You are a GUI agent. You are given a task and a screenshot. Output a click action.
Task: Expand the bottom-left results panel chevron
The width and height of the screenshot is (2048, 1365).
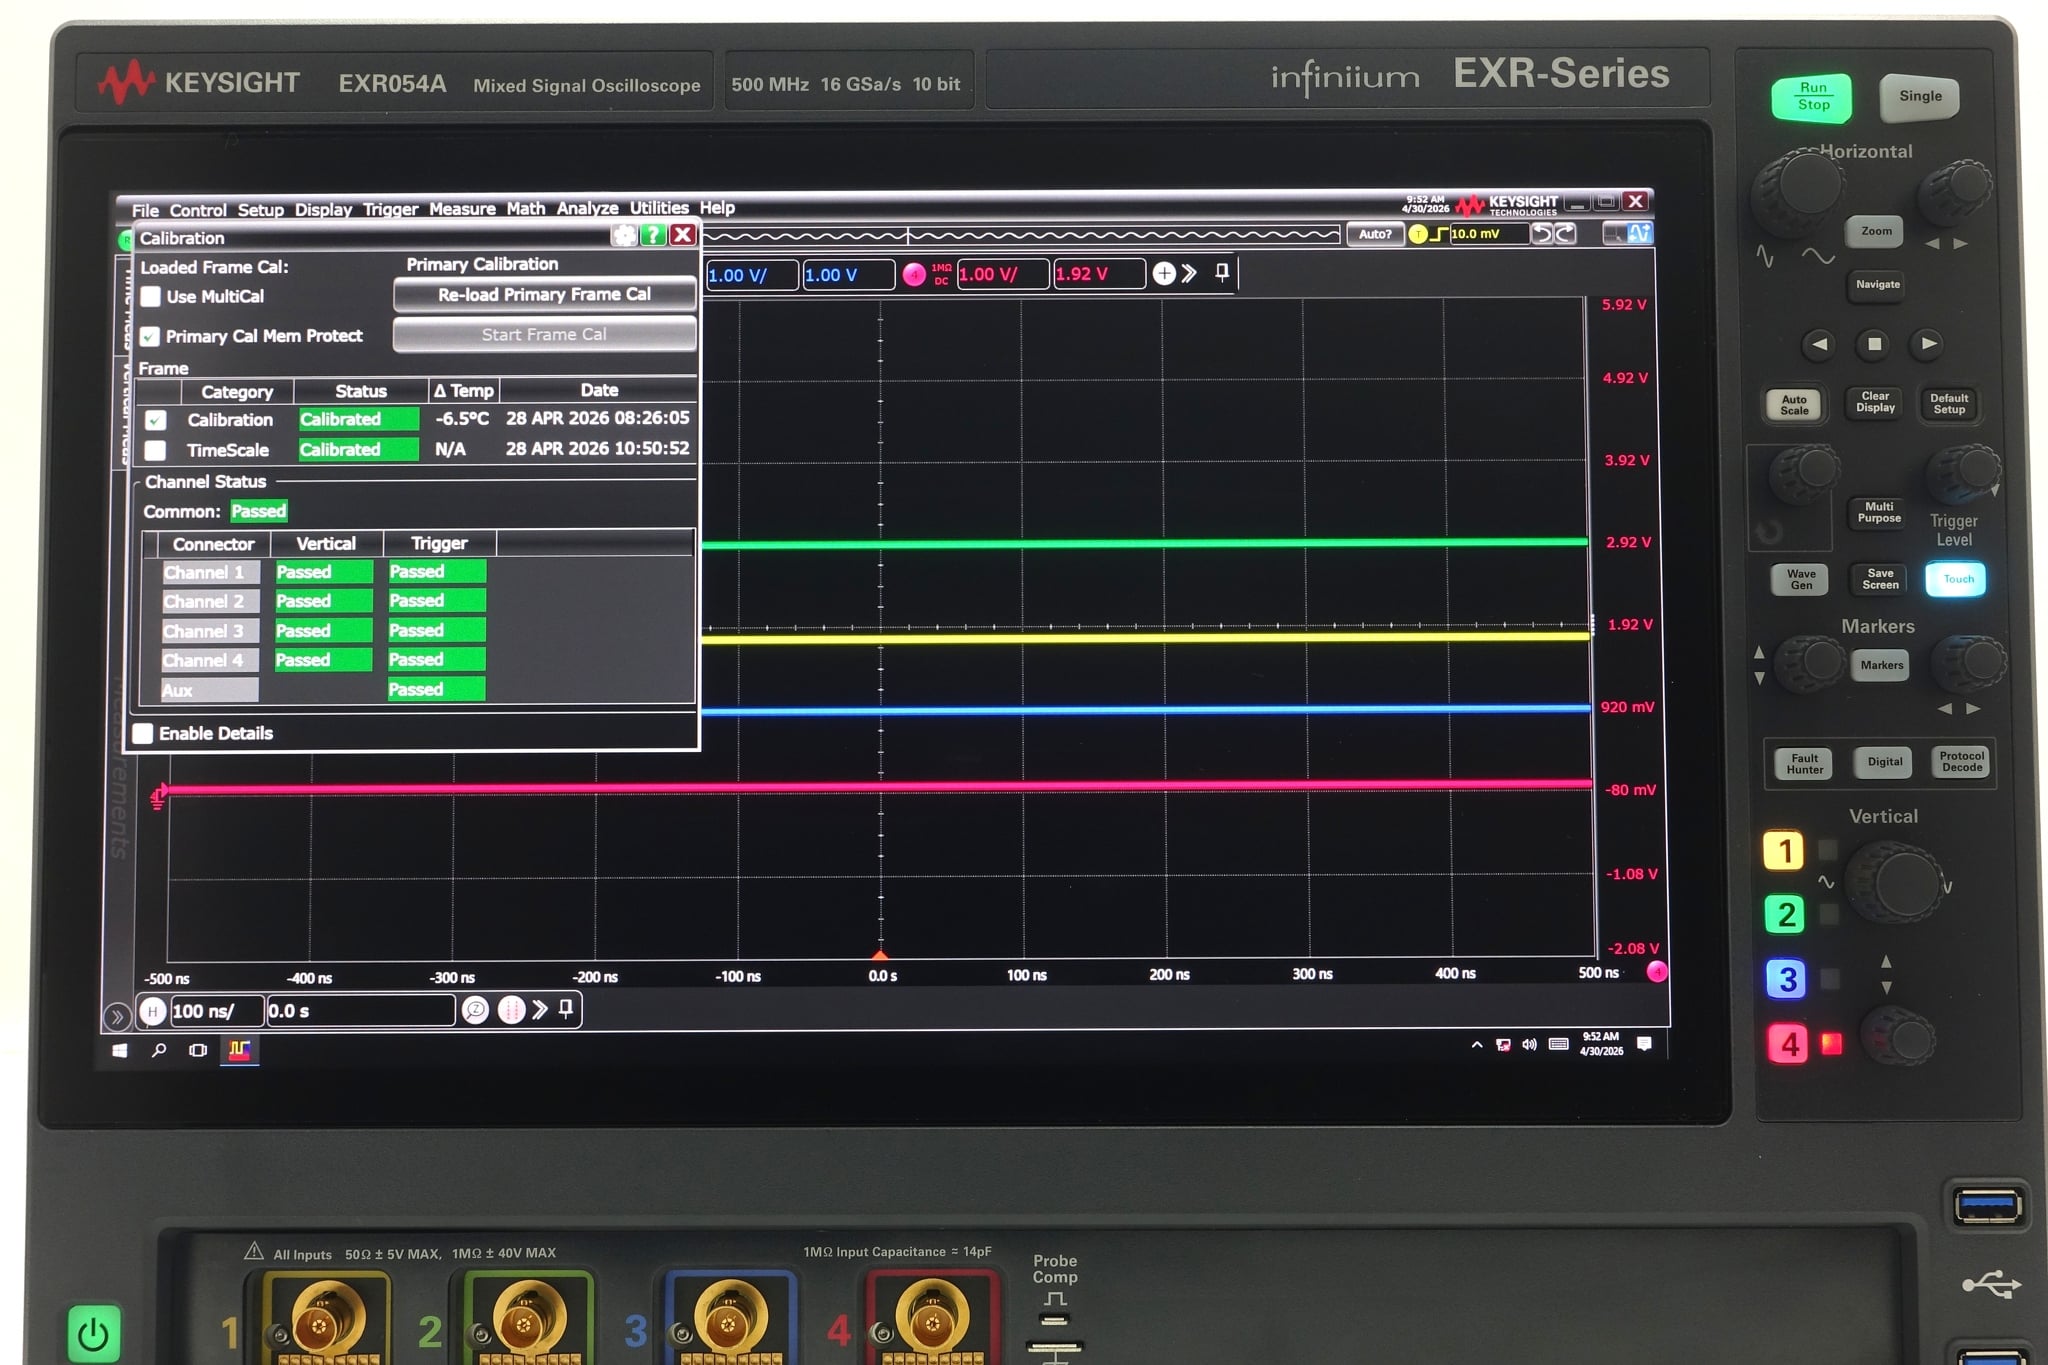[x=117, y=1017]
